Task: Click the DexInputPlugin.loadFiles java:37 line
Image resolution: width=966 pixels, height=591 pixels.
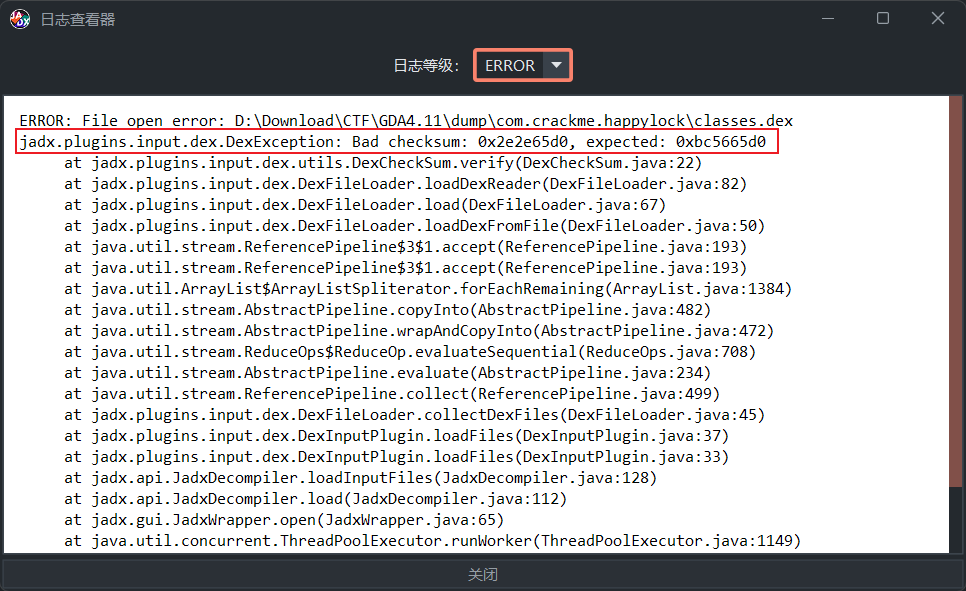Action: tap(396, 435)
